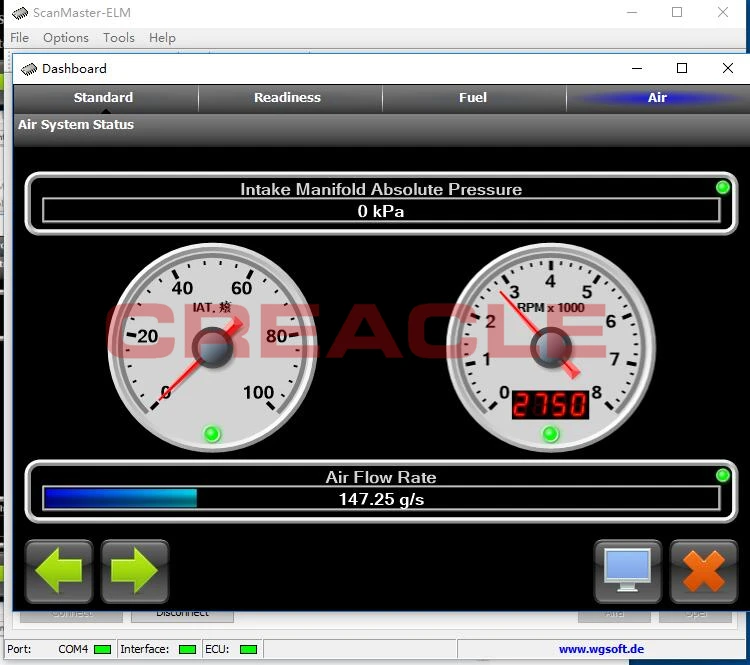
Task: Click green status LED on Air Flow Rate panel
Action: pos(723,476)
